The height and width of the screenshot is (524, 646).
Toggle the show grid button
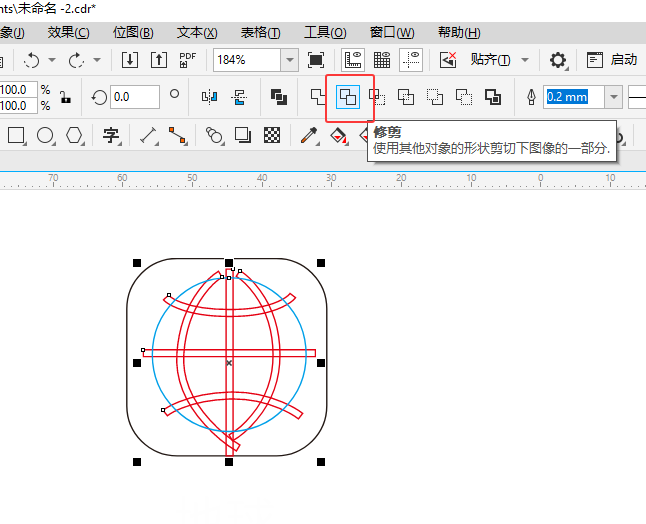381,60
